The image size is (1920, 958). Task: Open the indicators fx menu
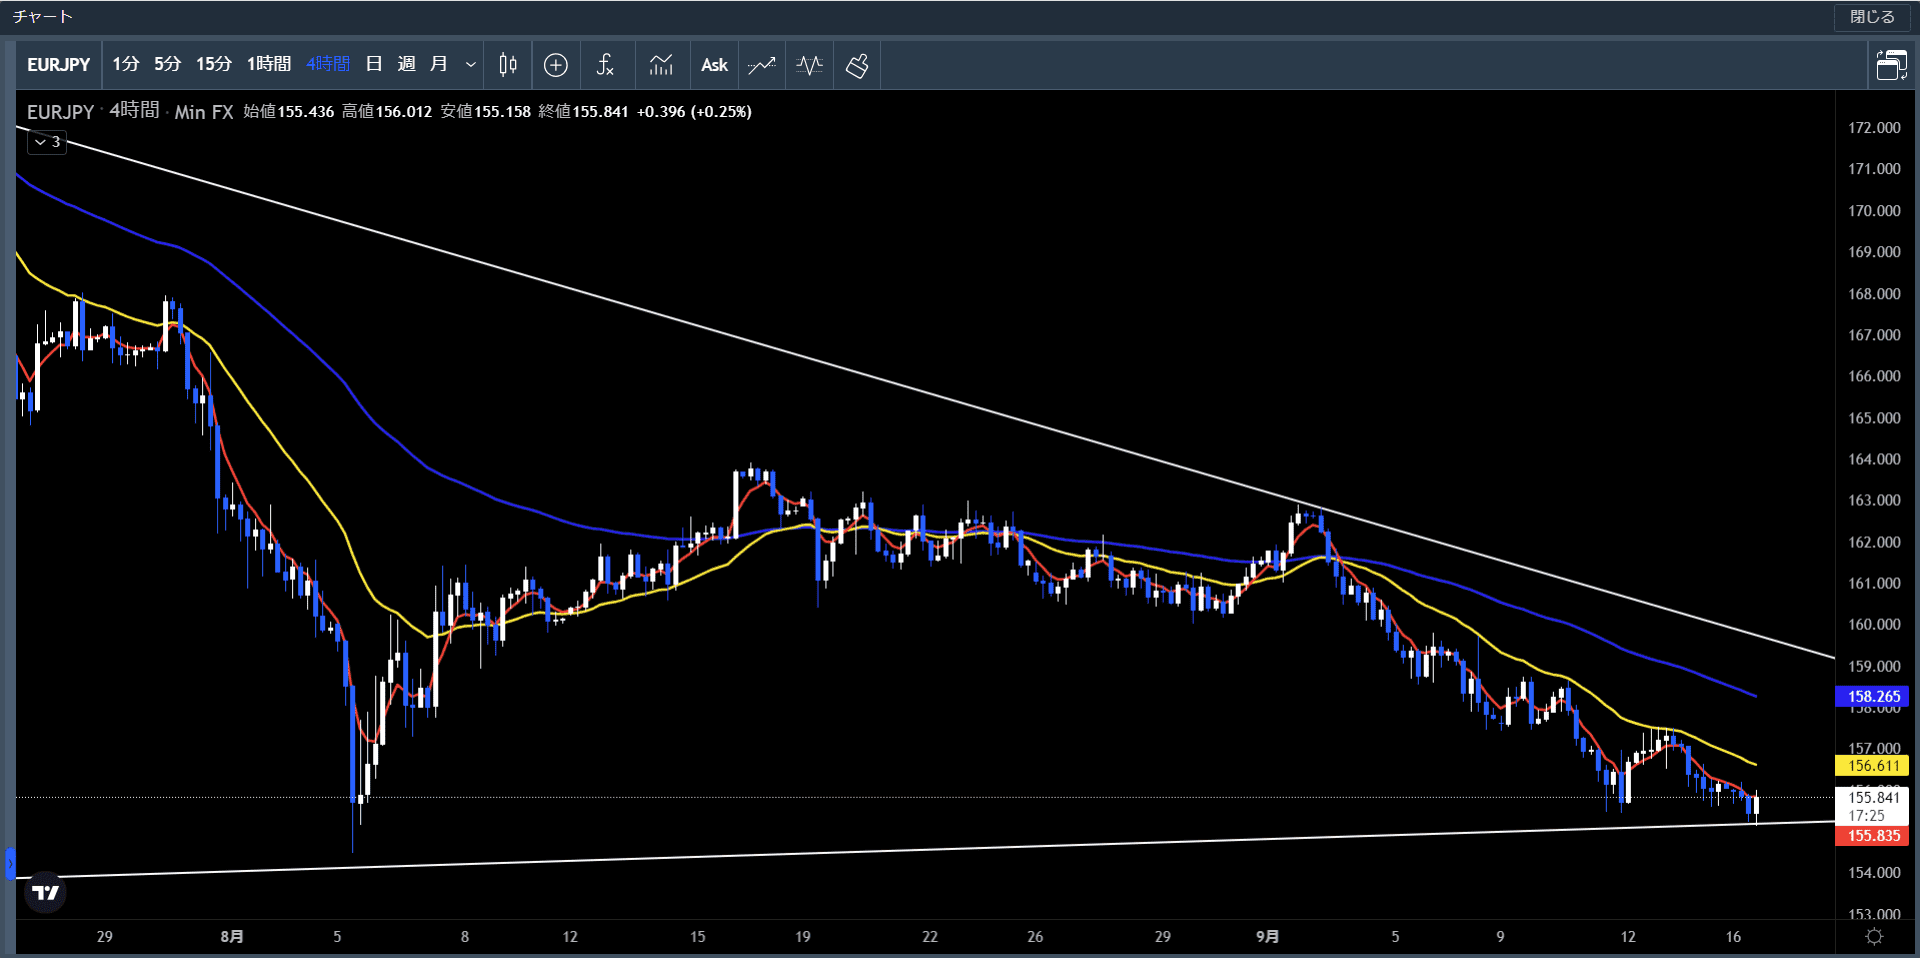click(x=605, y=65)
